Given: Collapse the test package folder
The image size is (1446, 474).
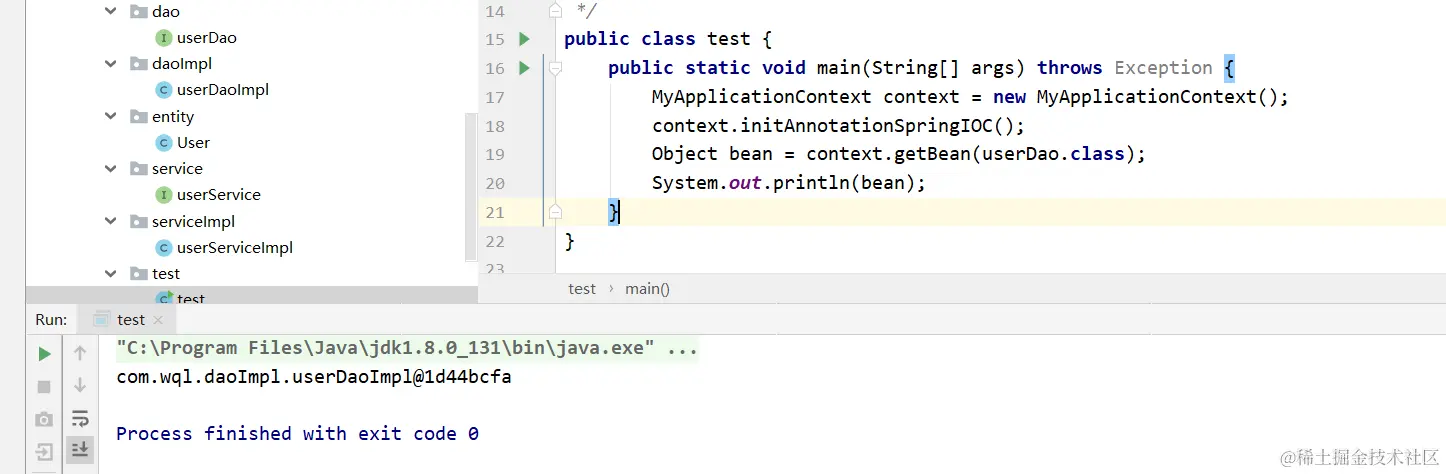Looking at the screenshot, I should click(111, 273).
